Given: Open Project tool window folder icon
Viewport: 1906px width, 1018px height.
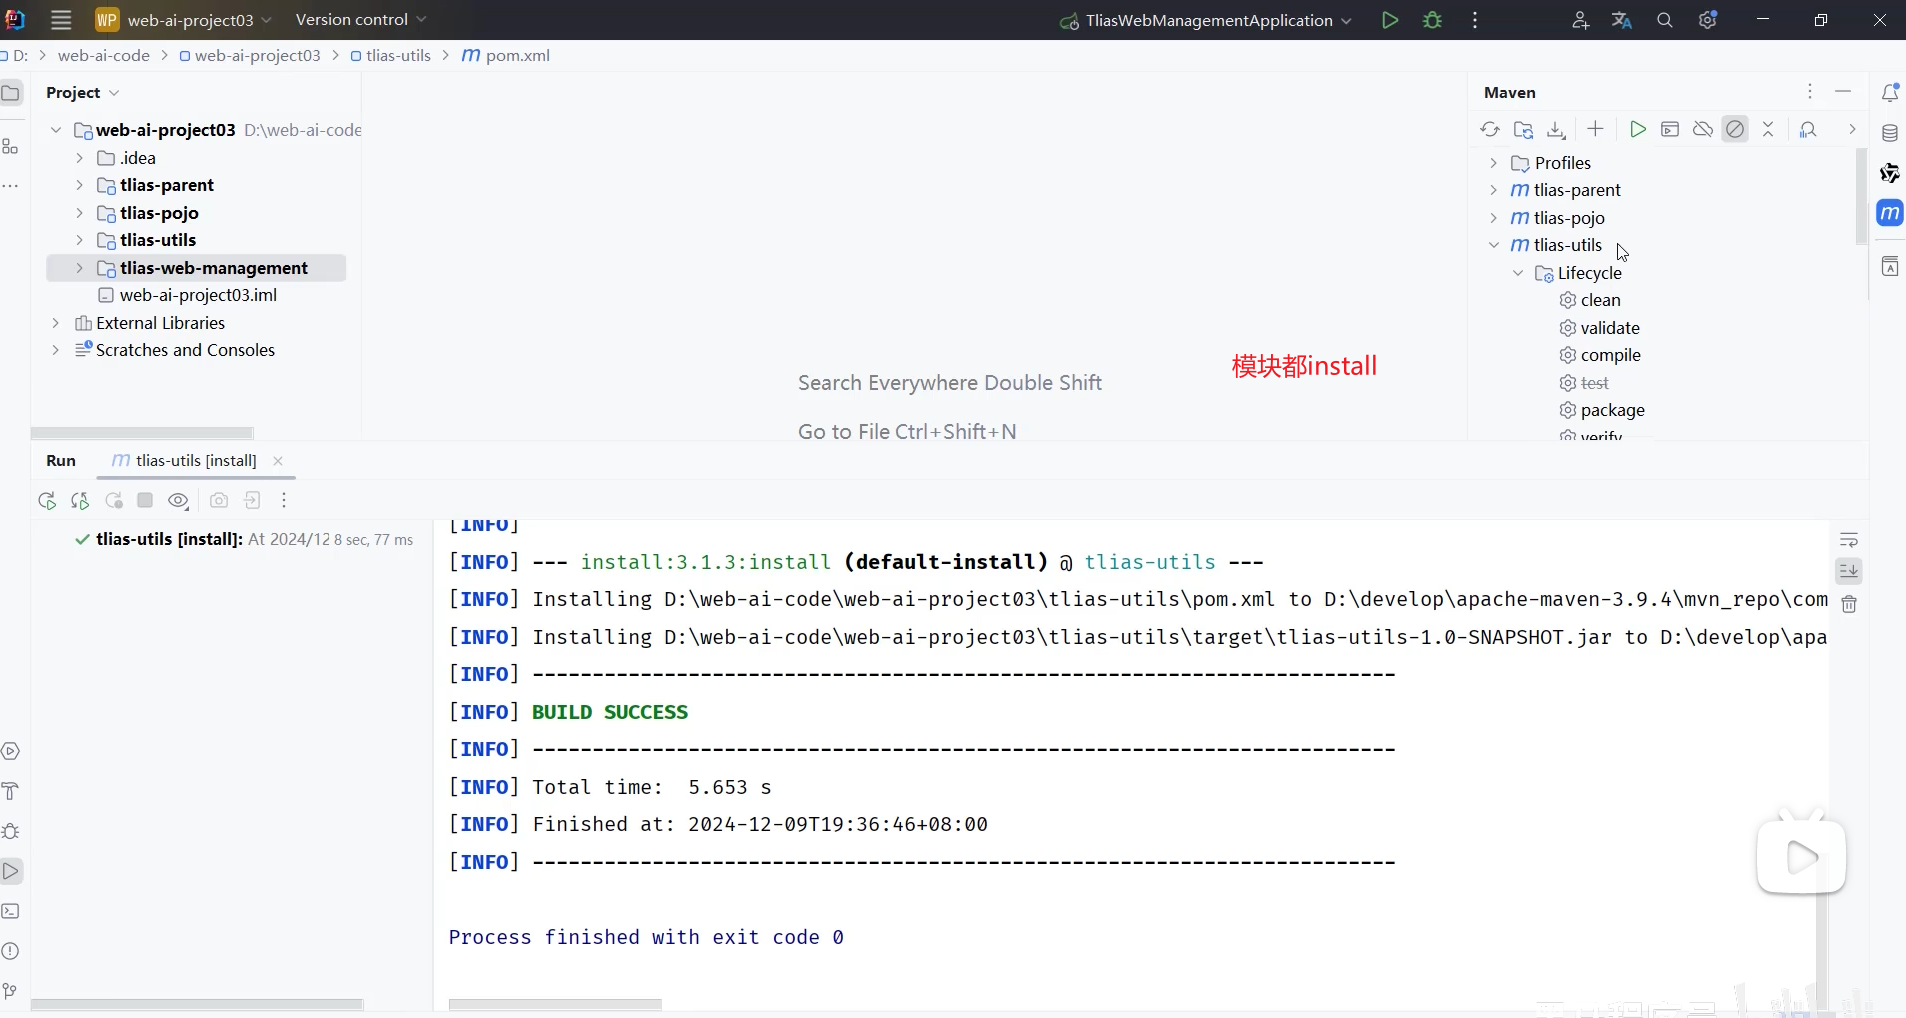Looking at the screenshot, I should 10,93.
